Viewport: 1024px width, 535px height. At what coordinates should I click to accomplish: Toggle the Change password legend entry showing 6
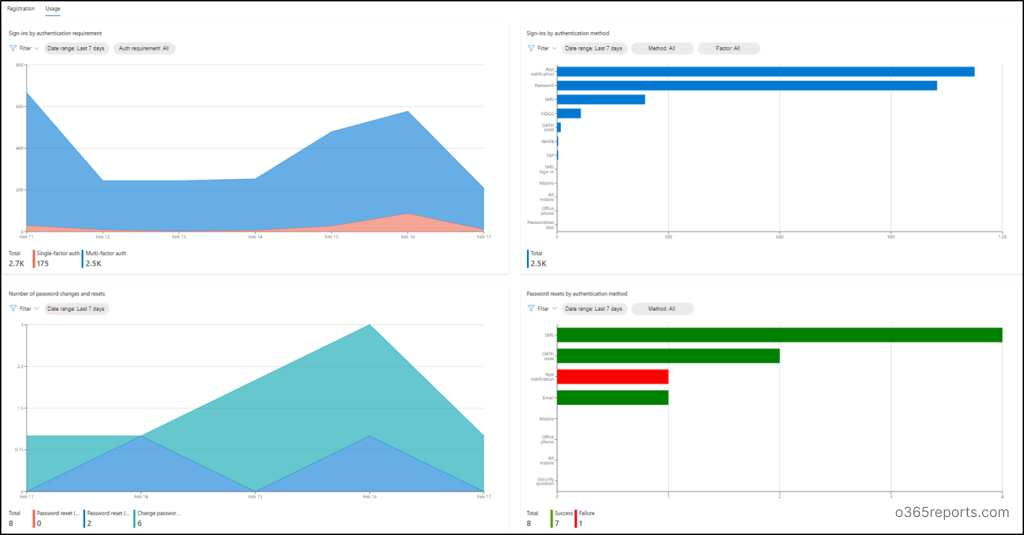(157, 519)
